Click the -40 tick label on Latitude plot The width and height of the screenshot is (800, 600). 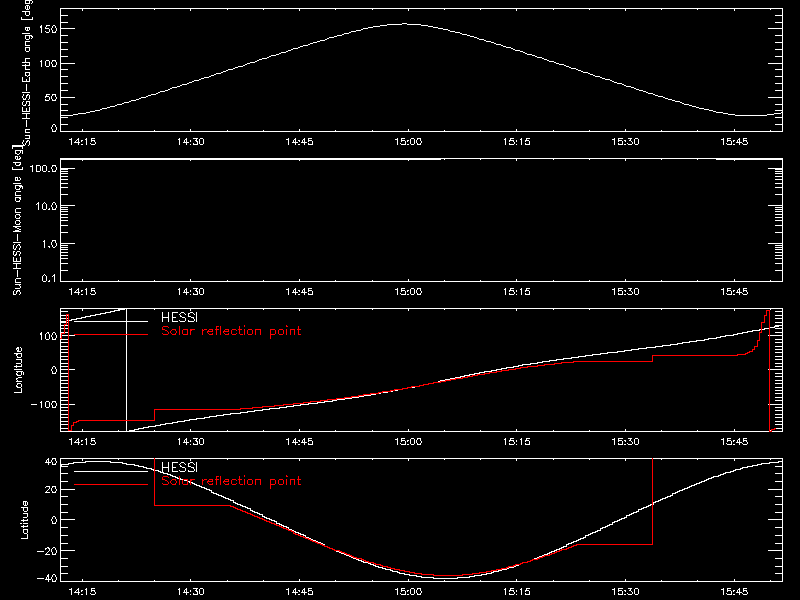(x=47, y=578)
